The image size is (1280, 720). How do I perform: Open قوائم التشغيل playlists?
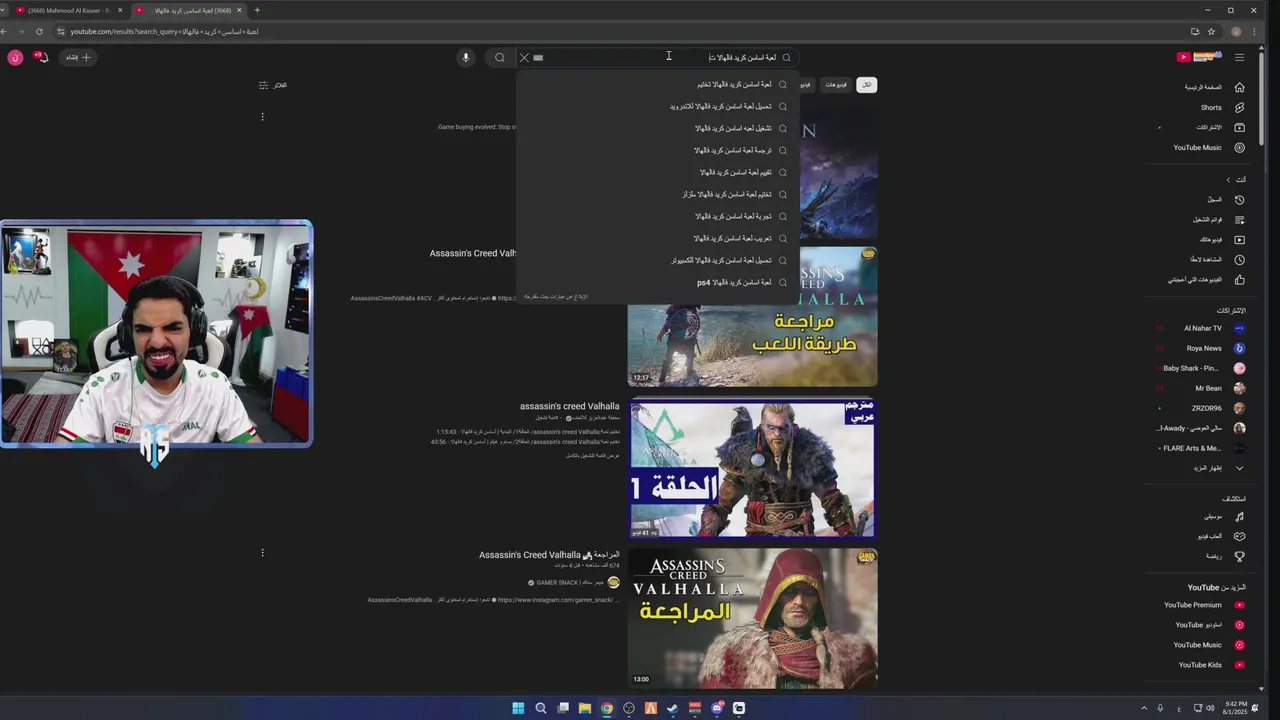(1207, 219)
